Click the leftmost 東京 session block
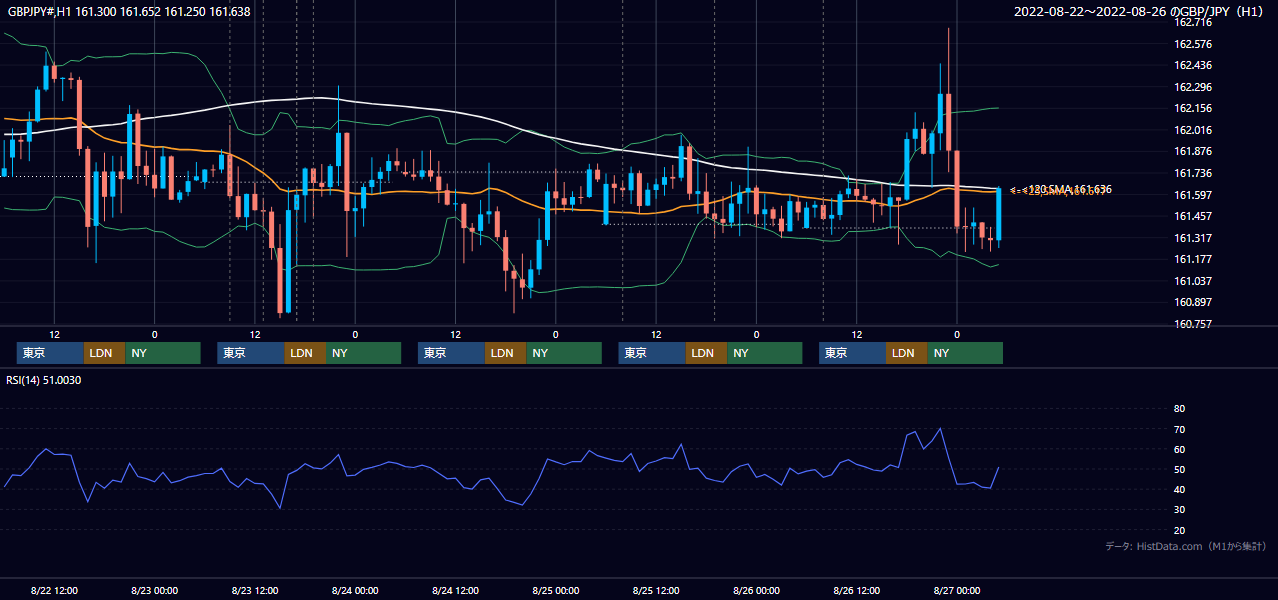The image size is (1278, 600). [50, 353]
